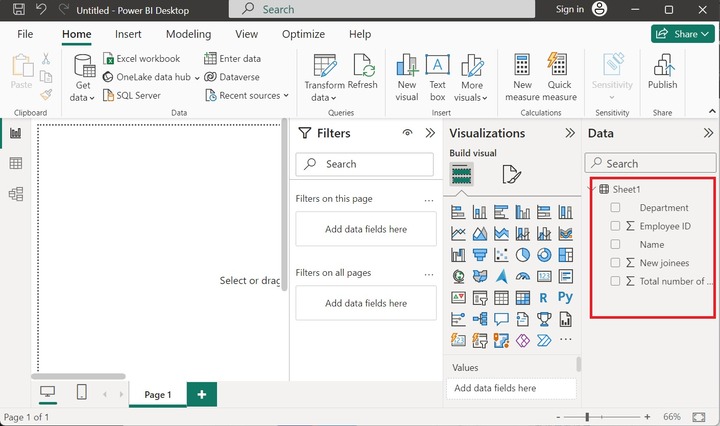Add a new page with plus button

pos(202,394)
